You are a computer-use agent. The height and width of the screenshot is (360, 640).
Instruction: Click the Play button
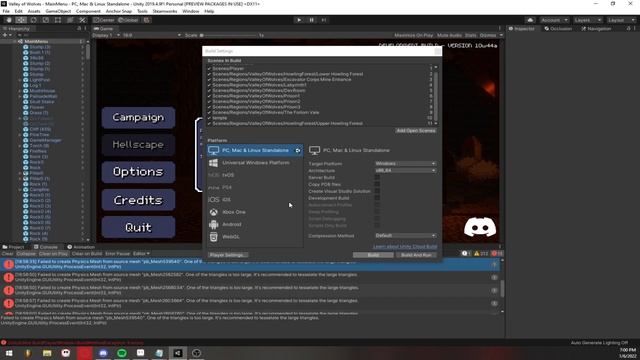tap(299, 20)
